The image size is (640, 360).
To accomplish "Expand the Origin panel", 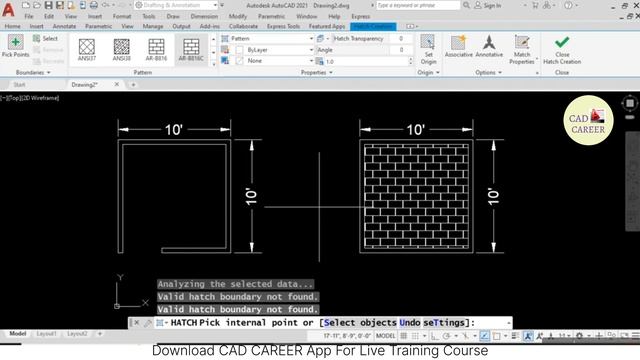I will [x=429, y=73].
